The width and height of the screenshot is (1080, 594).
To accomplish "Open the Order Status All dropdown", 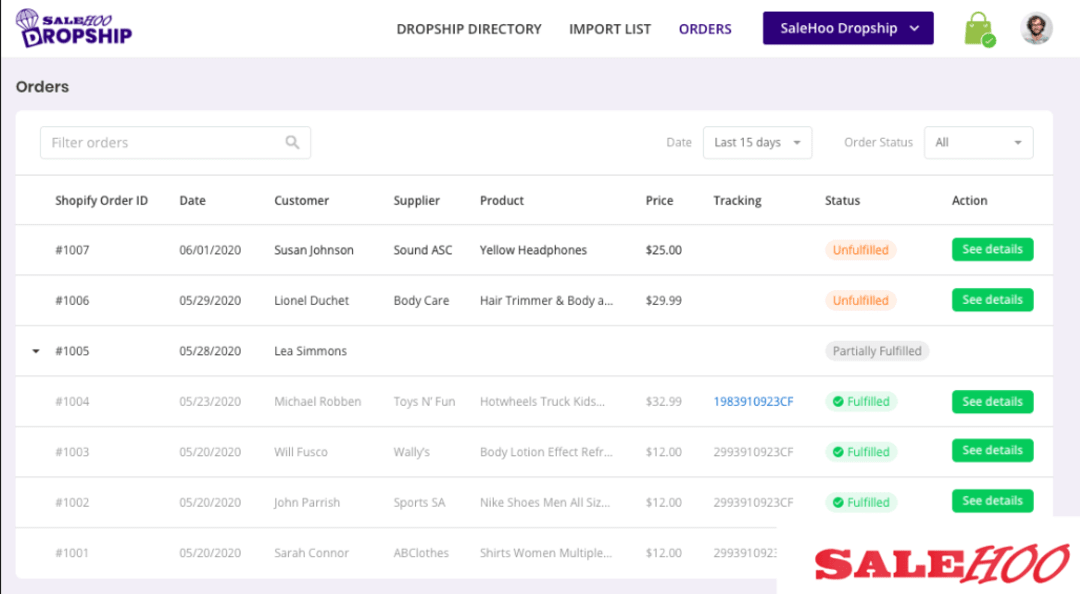I will (x=978, y=142).
